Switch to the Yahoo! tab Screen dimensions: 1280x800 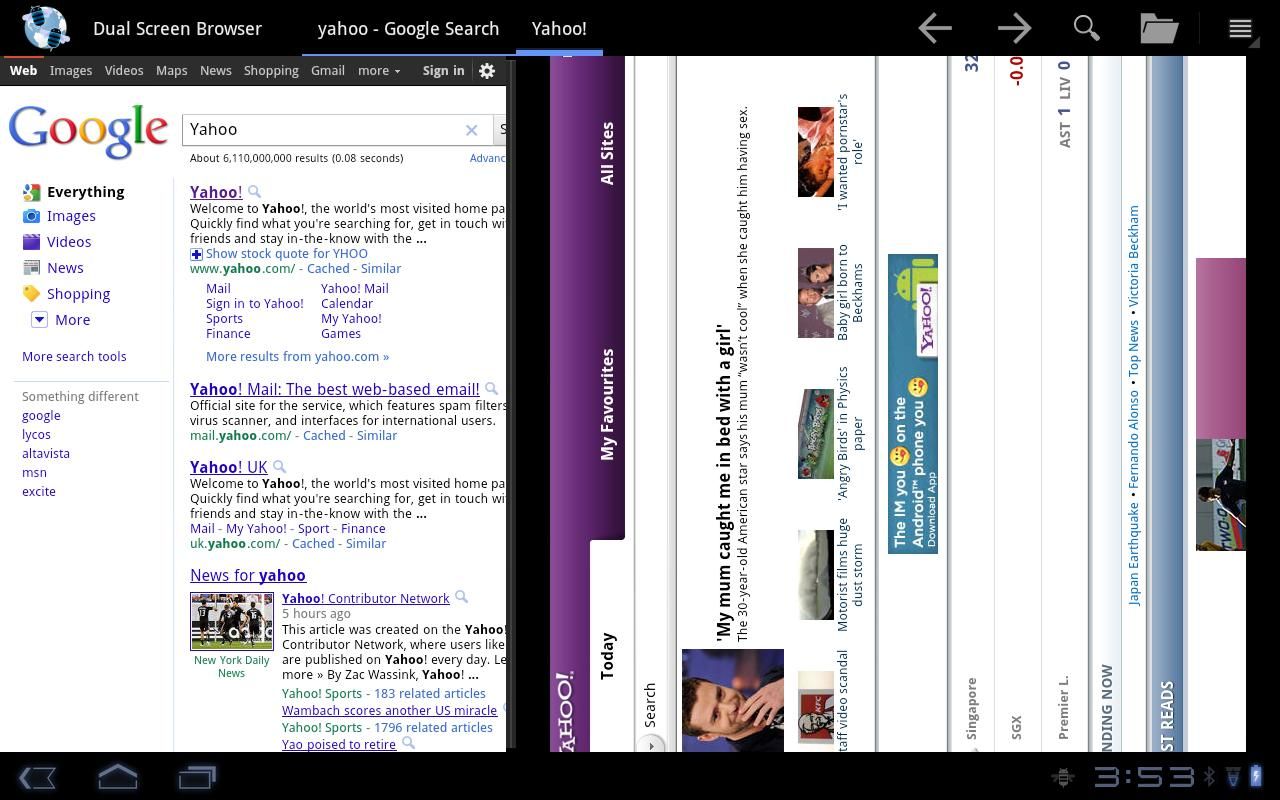(x=559, y=28)
